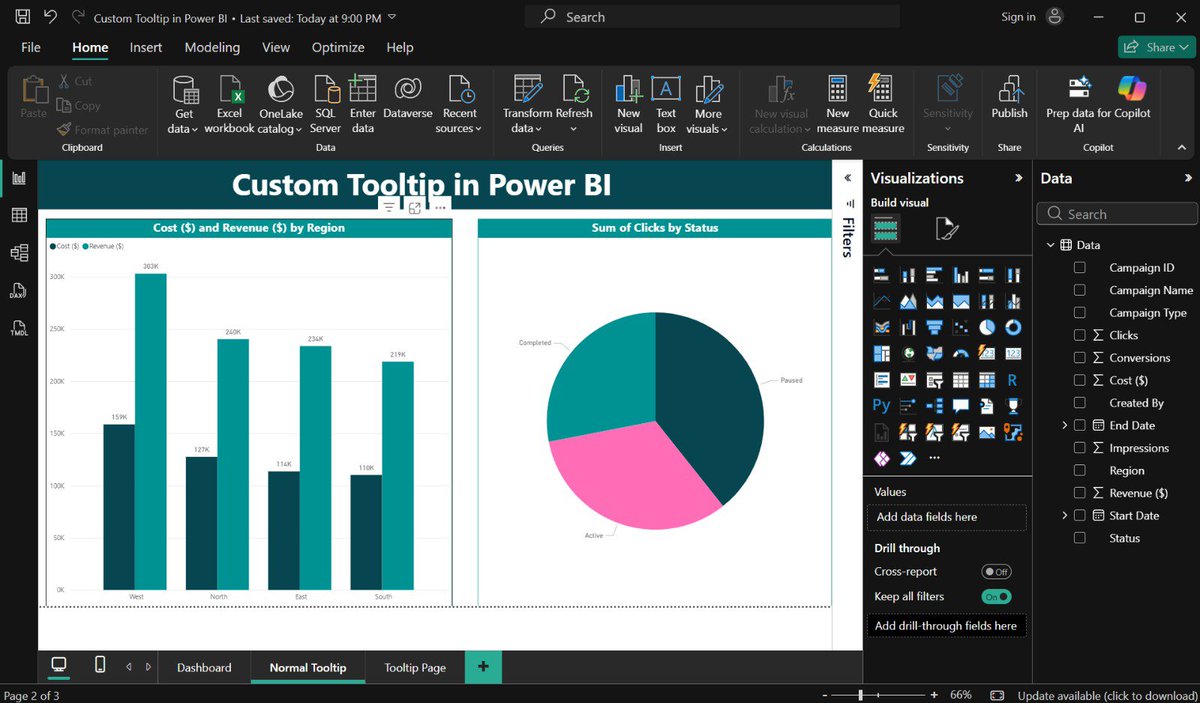The width and height of the screenshot is (1200, 703).
Task: Collapse the Visualizations pane chevron
Action: pos(1019,178)
